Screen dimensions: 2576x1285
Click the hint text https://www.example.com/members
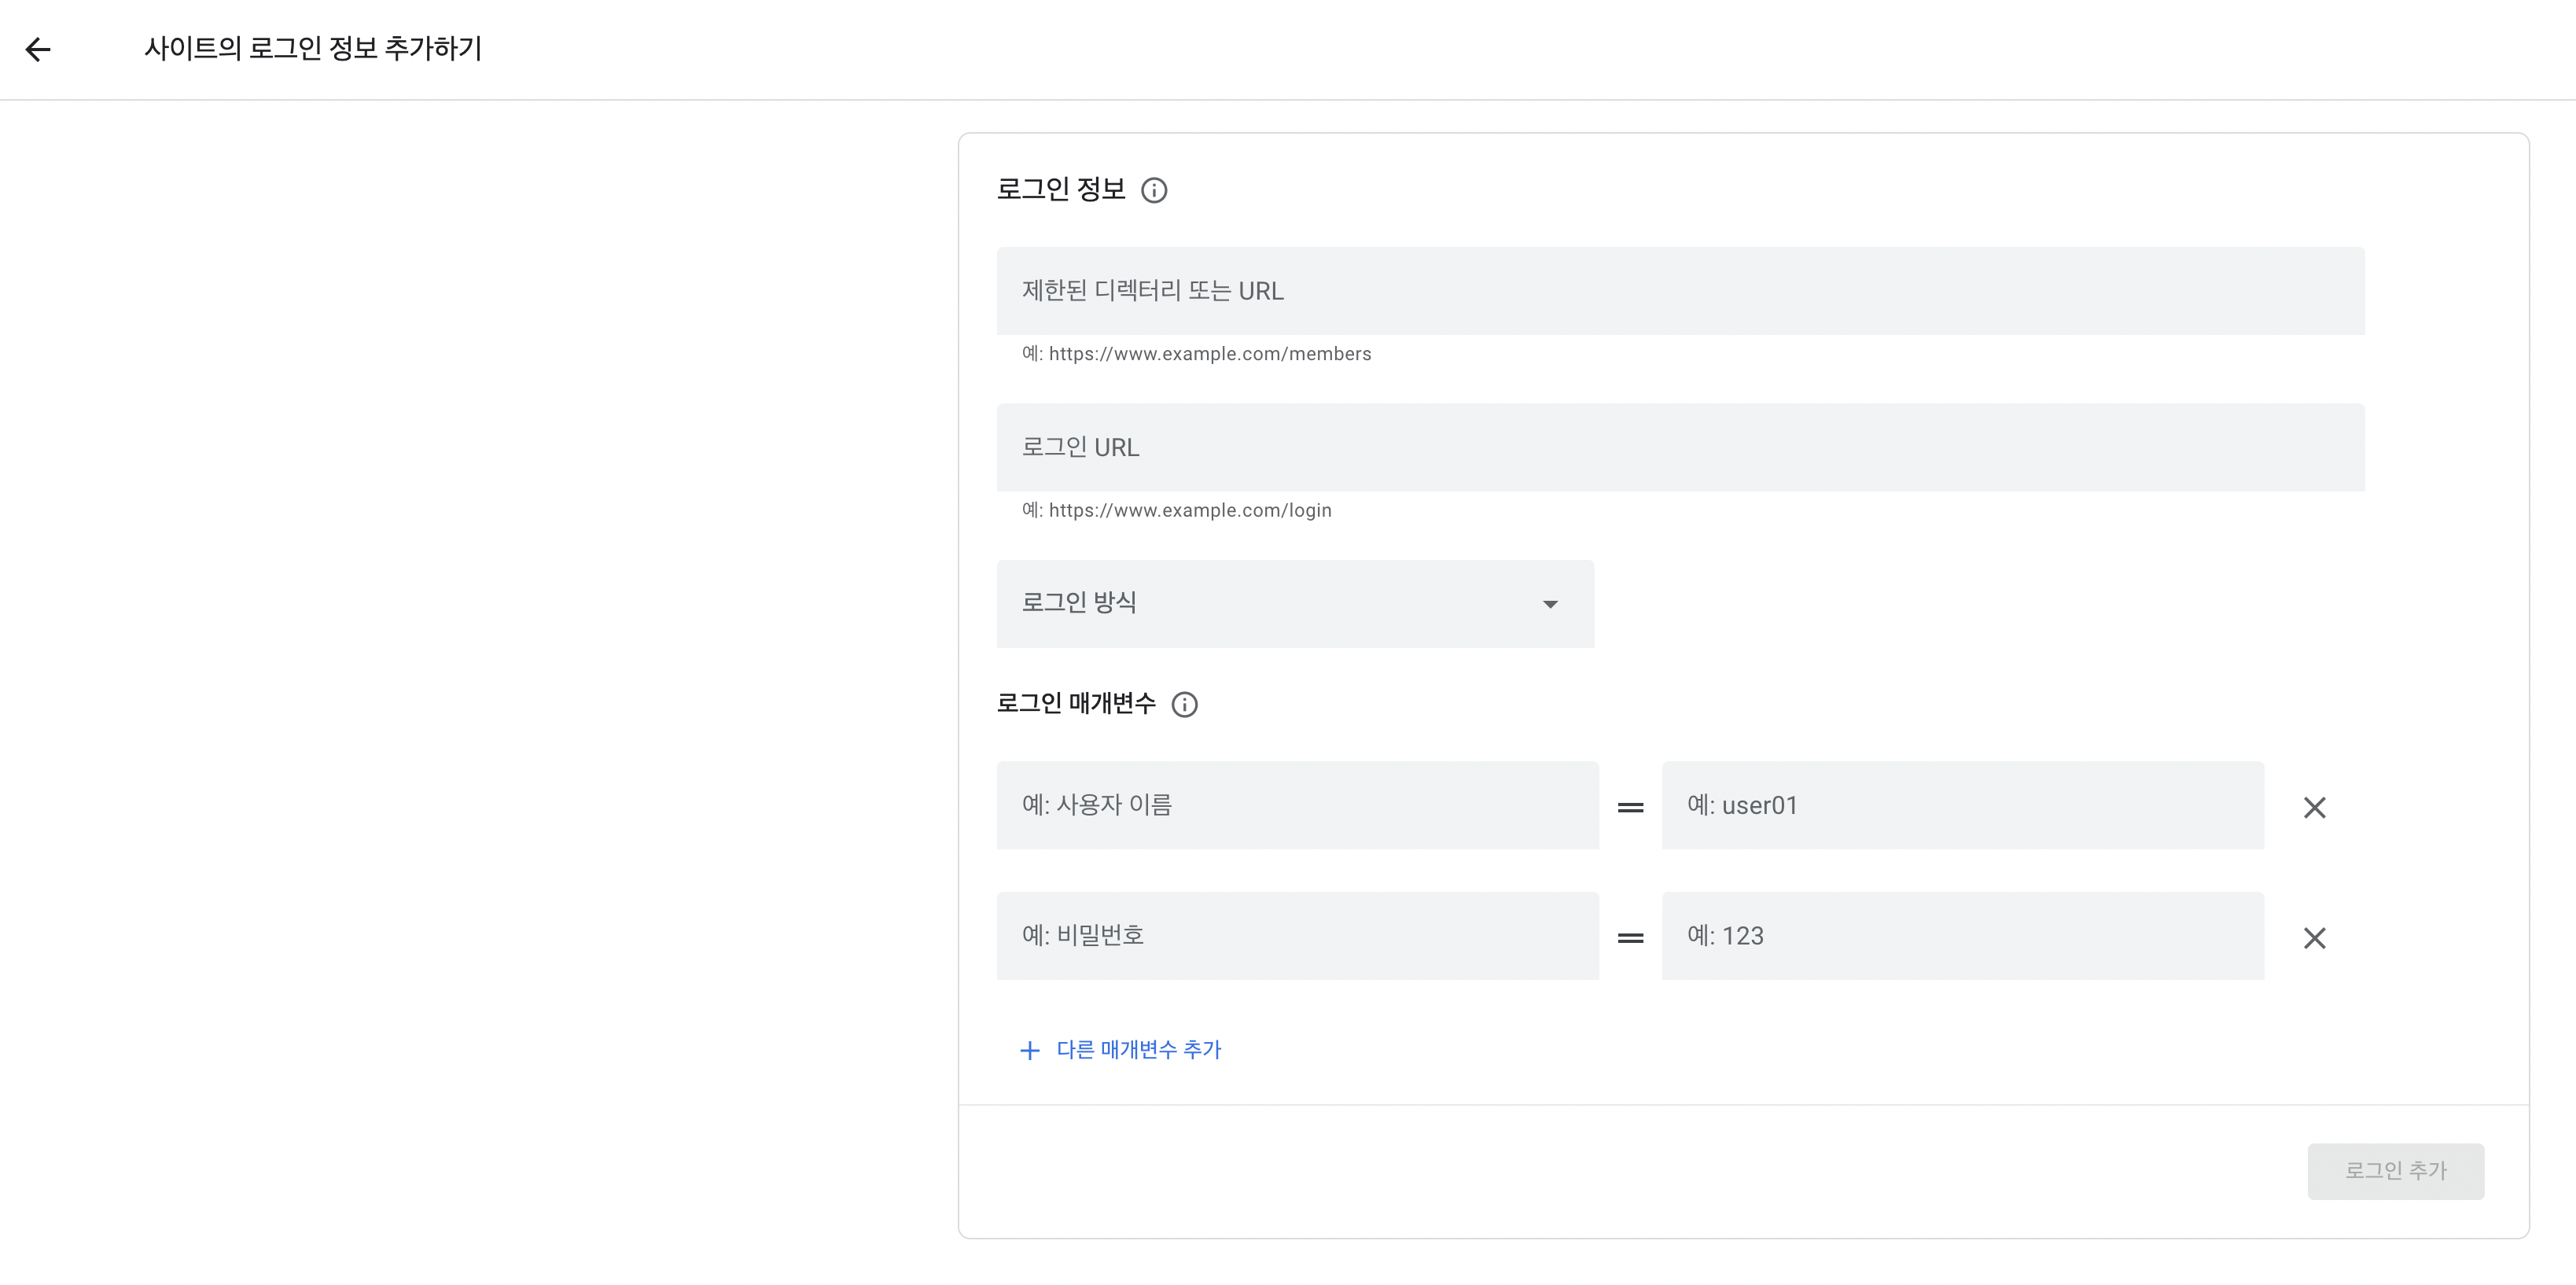1210,354
